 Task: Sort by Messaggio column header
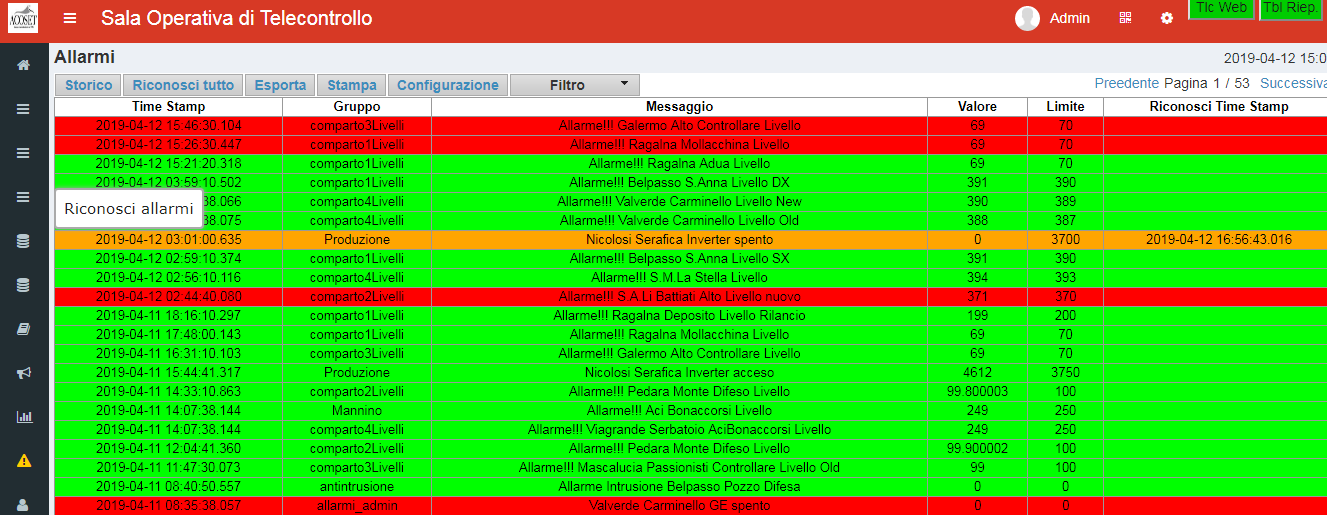click(x=679, y=107)
